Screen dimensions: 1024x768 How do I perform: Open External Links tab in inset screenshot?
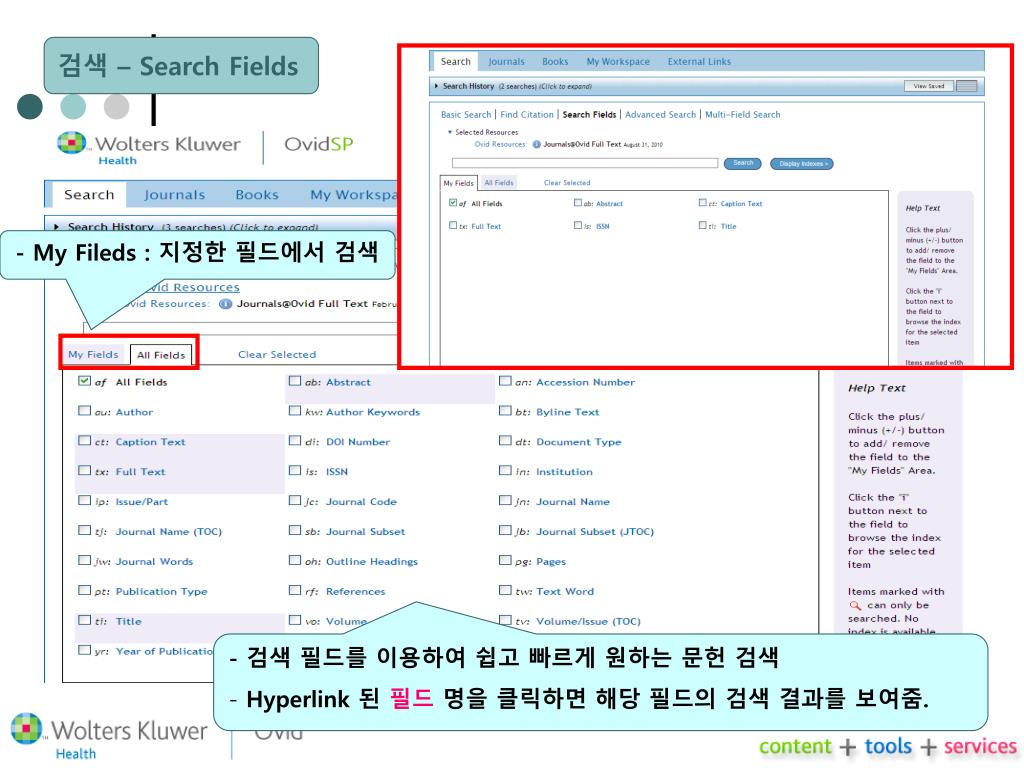pyautogui.click(x=699, y=61)
